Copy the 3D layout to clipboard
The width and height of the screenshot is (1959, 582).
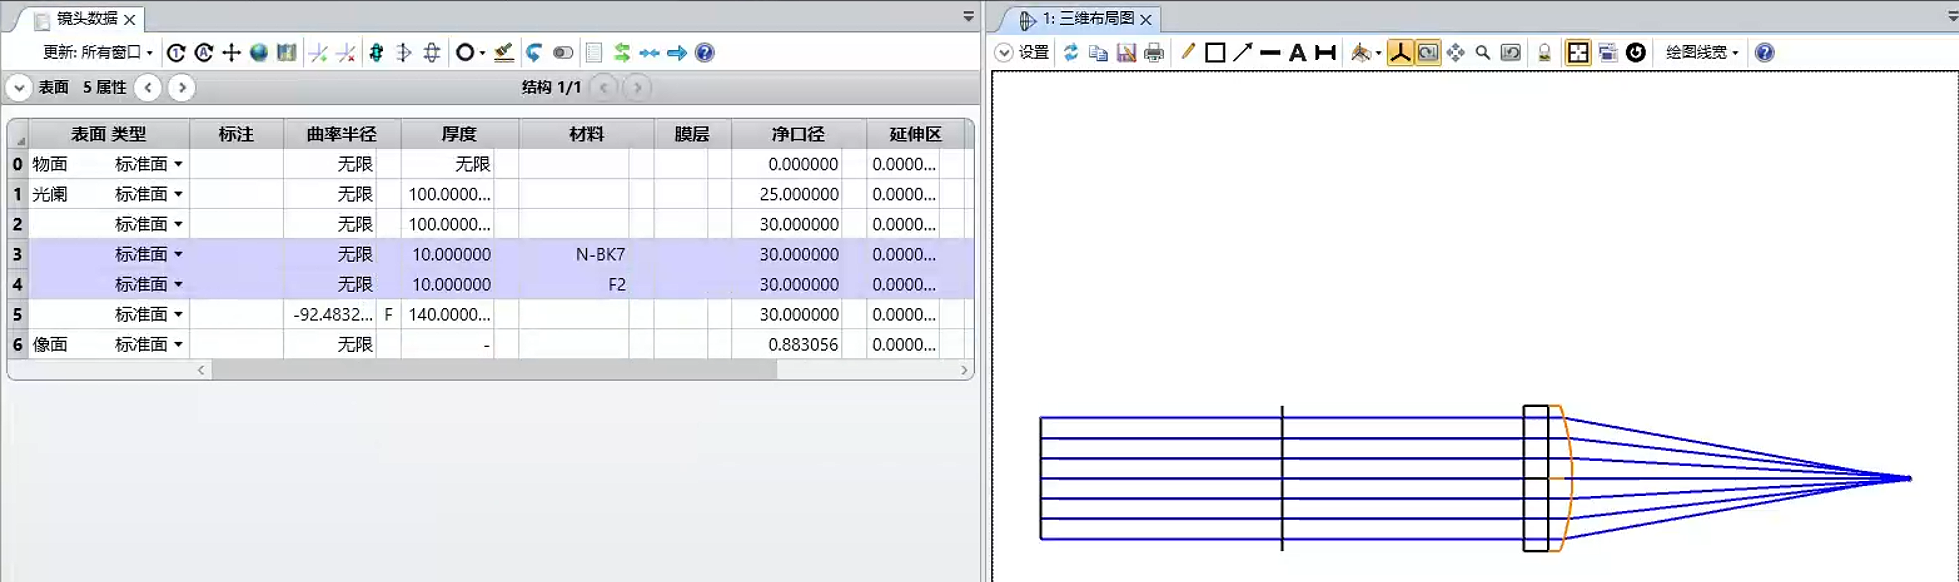(x=1098, y=53)
